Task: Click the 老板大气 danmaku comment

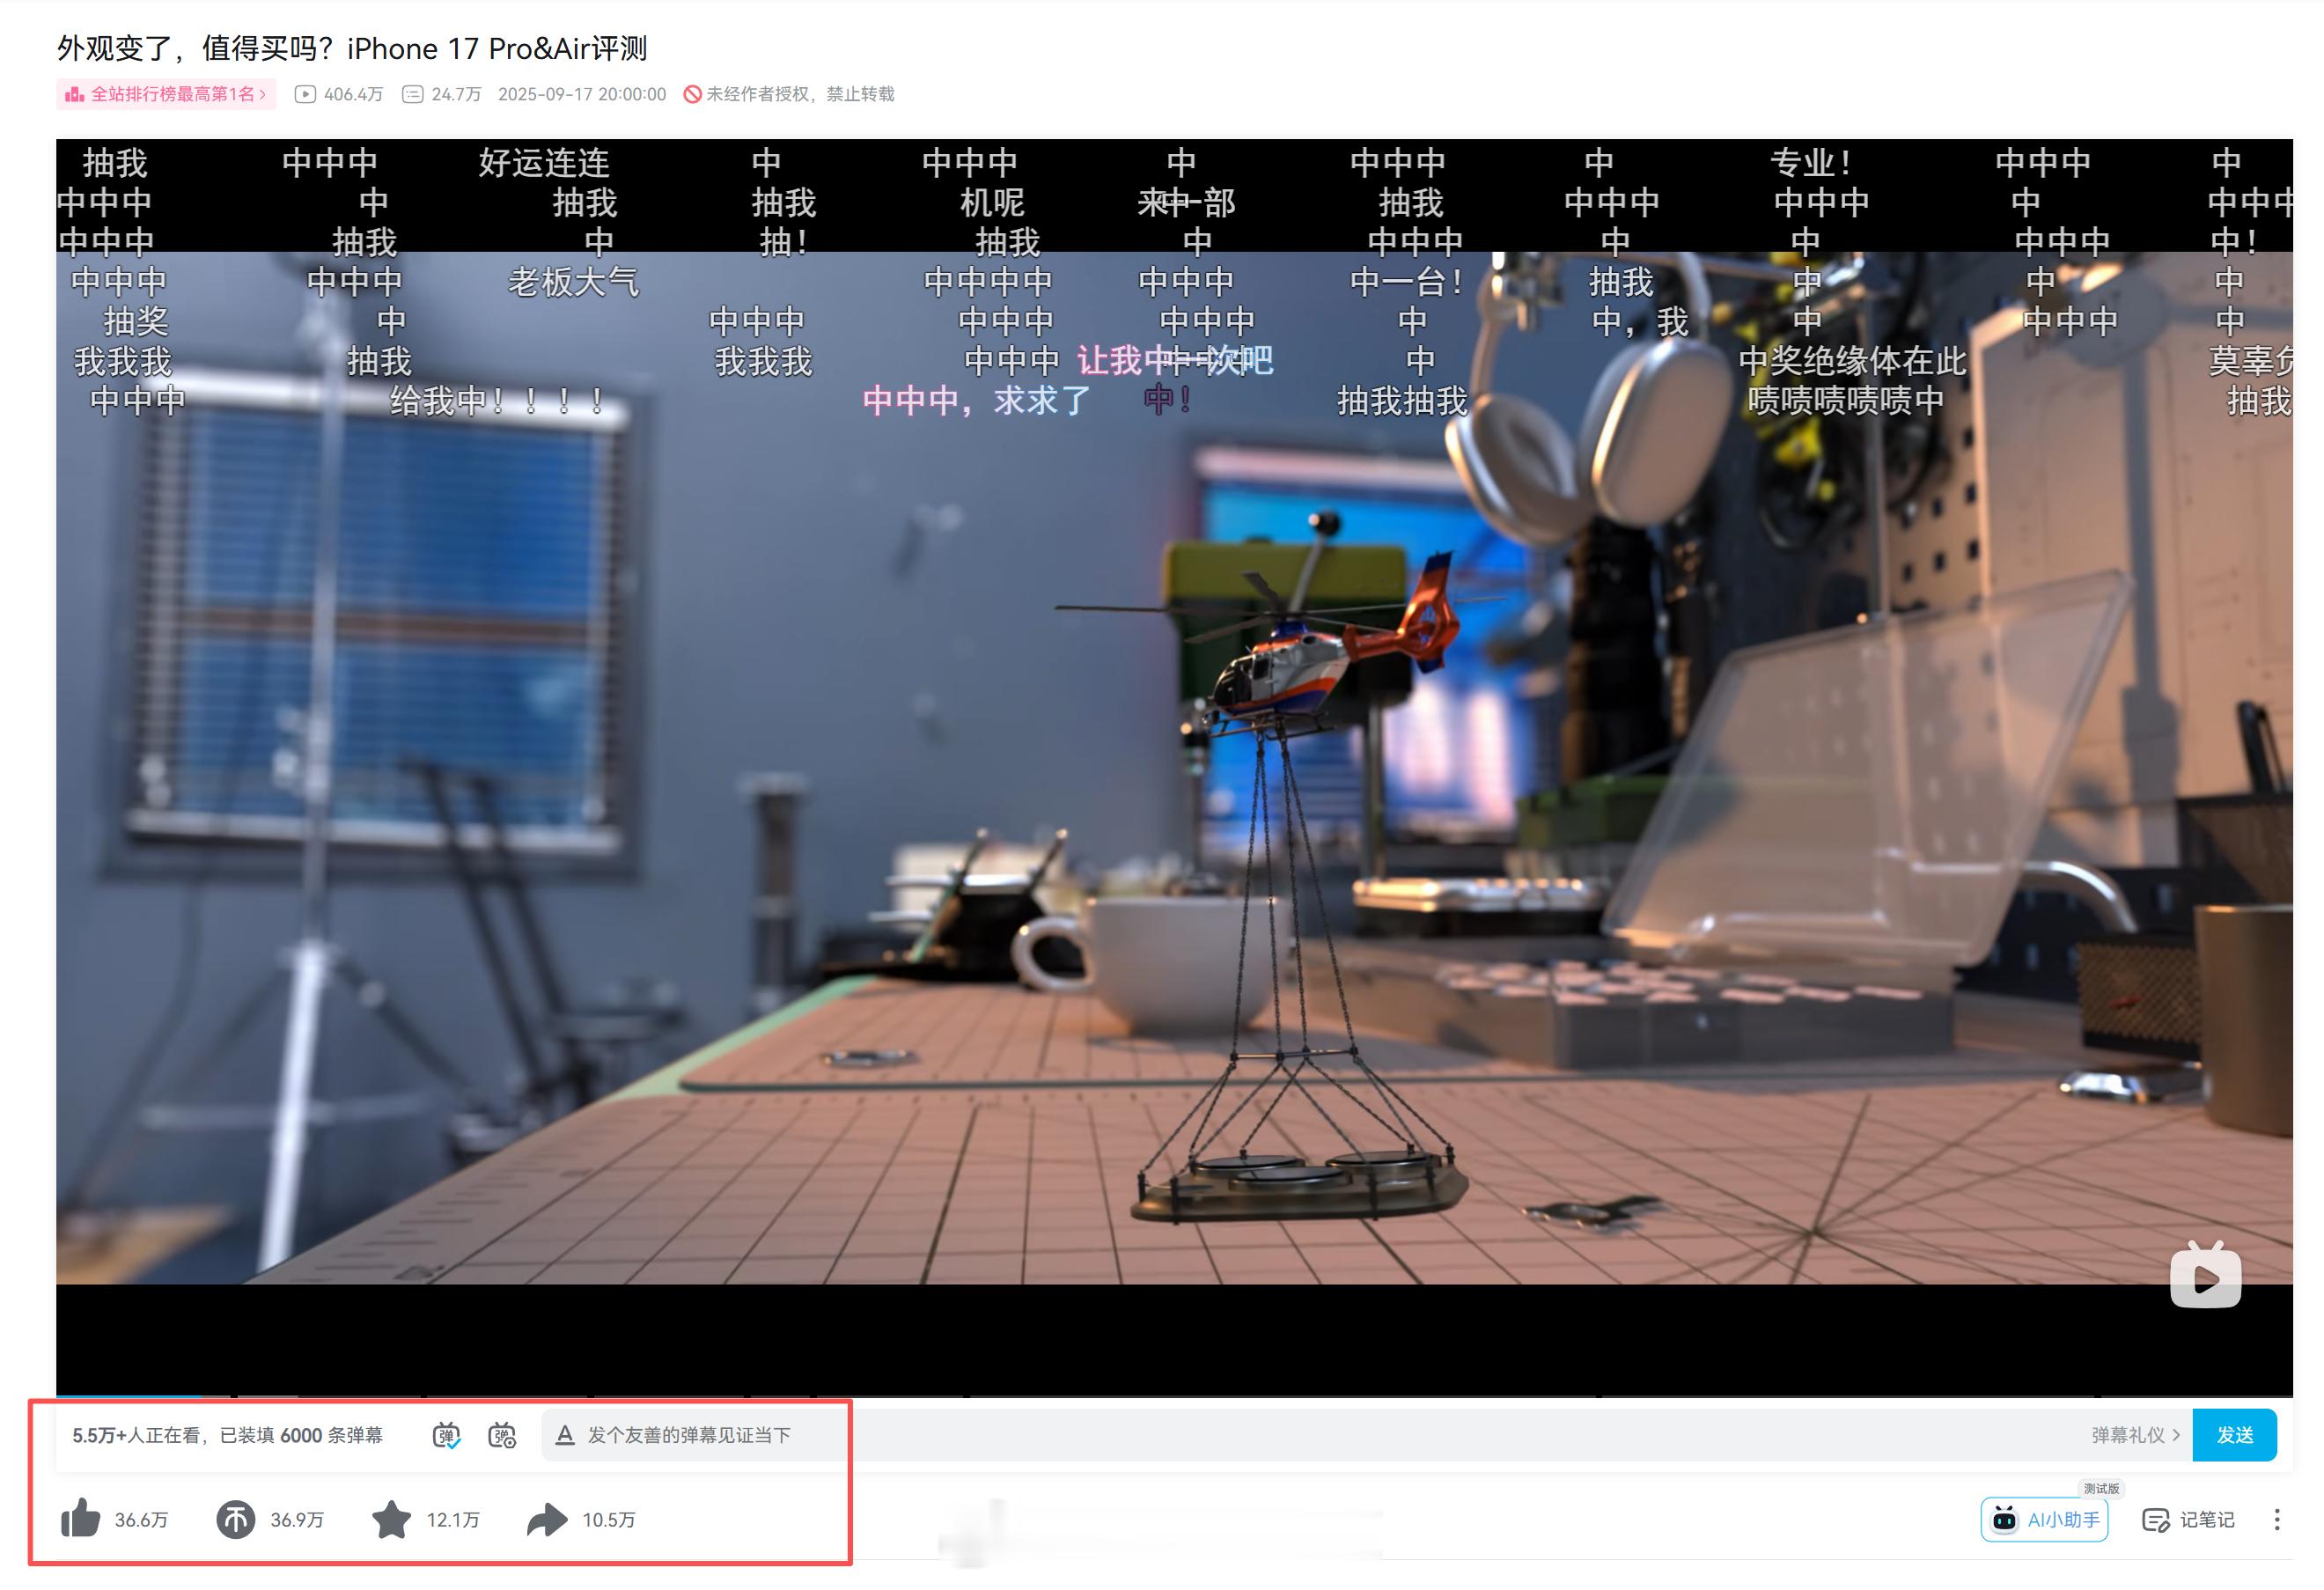Action: coord(573,282)
